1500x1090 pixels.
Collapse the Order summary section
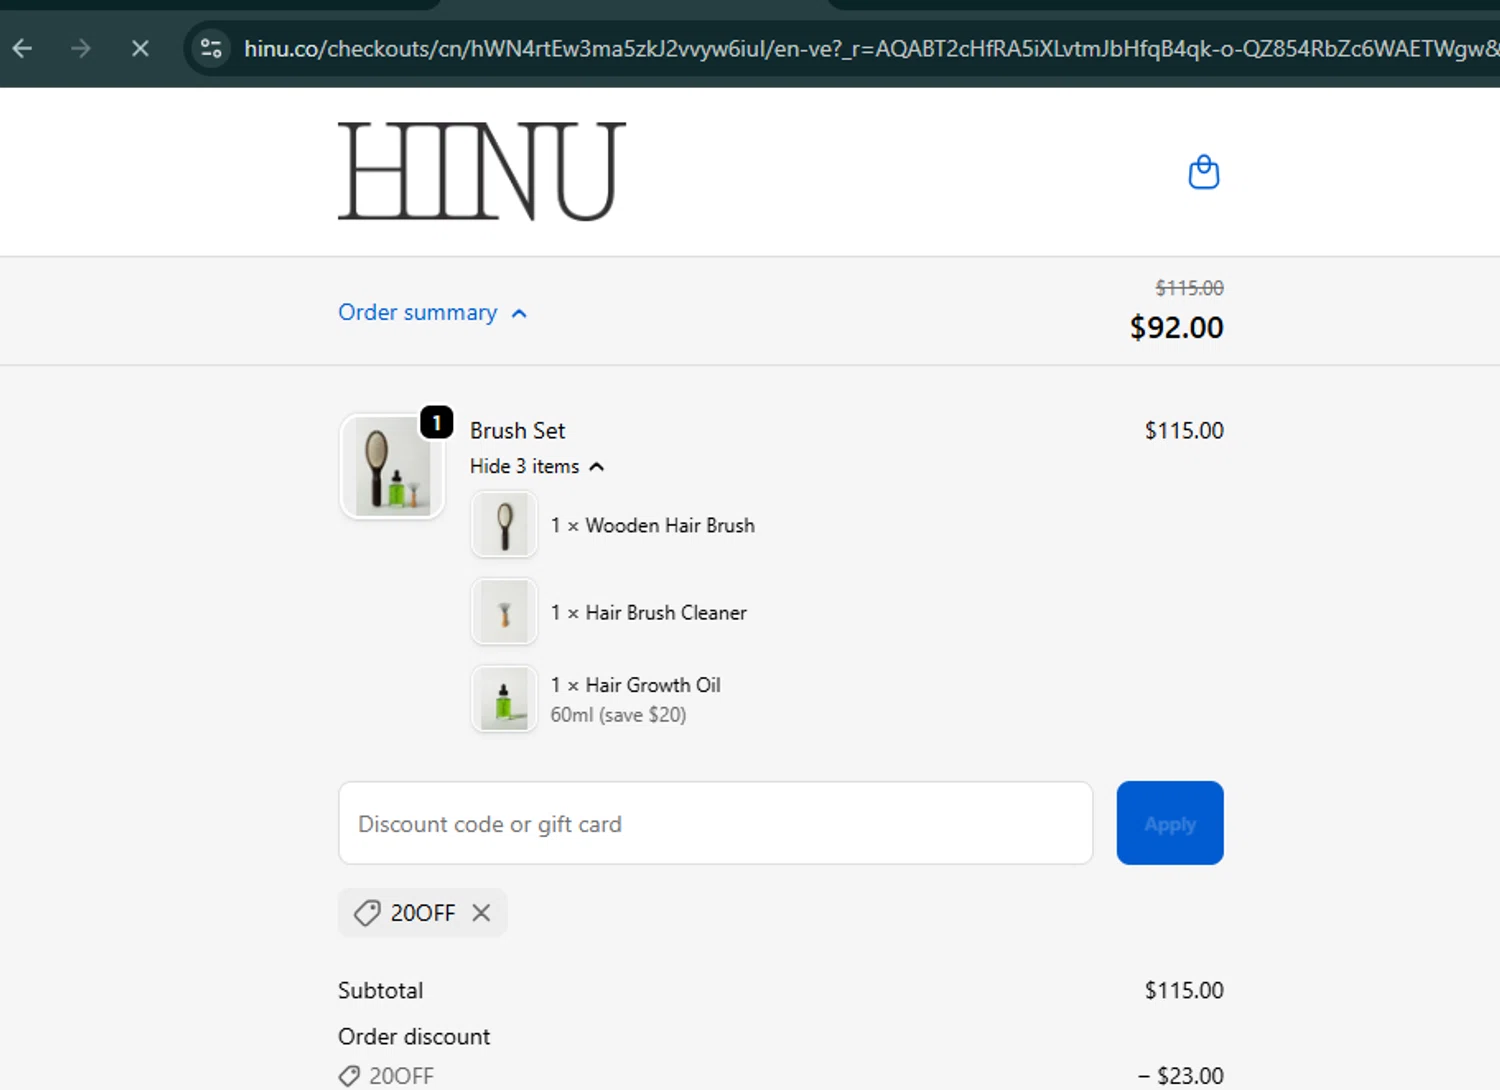pos(432,312)
